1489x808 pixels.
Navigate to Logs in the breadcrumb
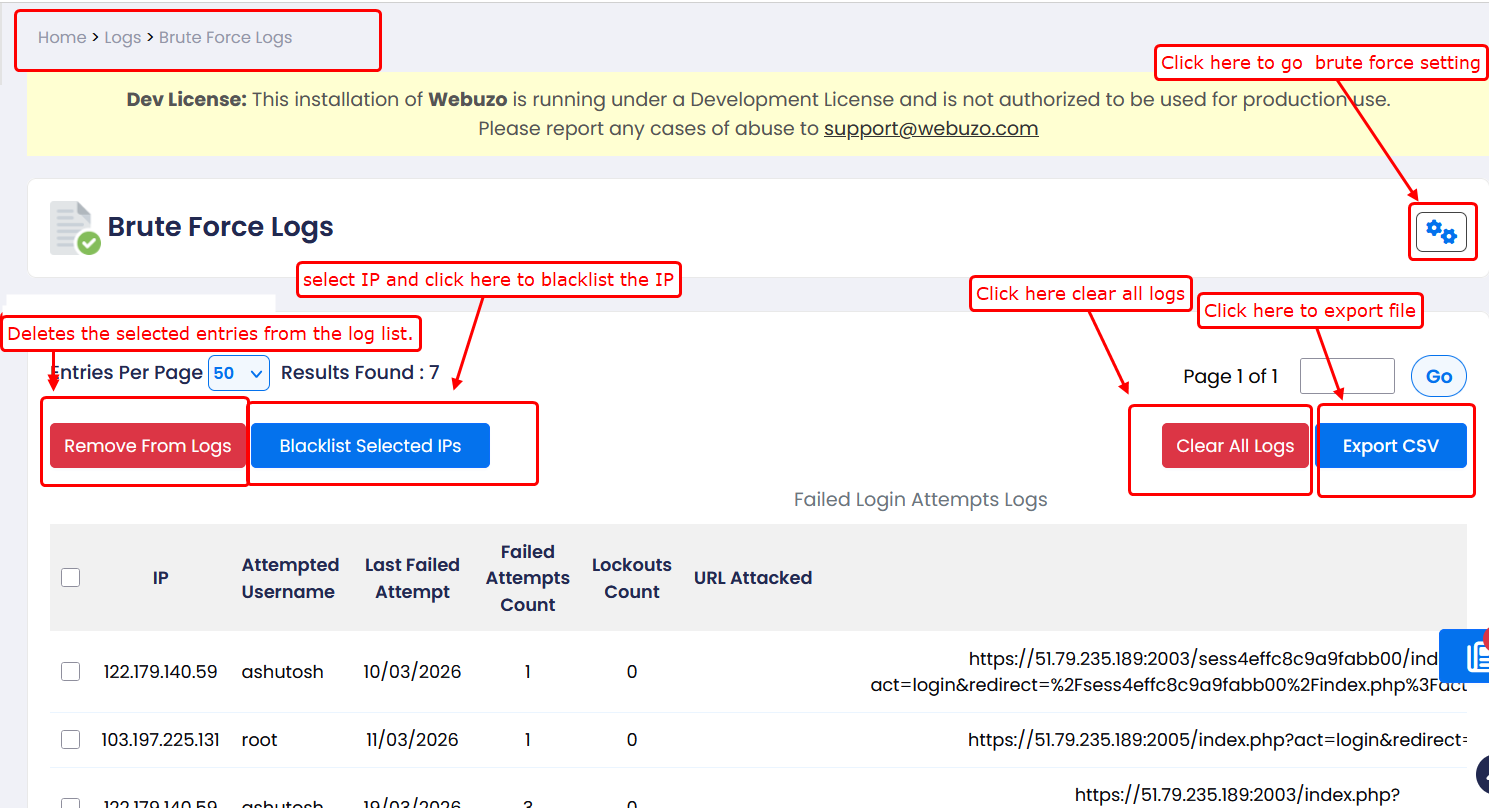[x=123, y=38]
